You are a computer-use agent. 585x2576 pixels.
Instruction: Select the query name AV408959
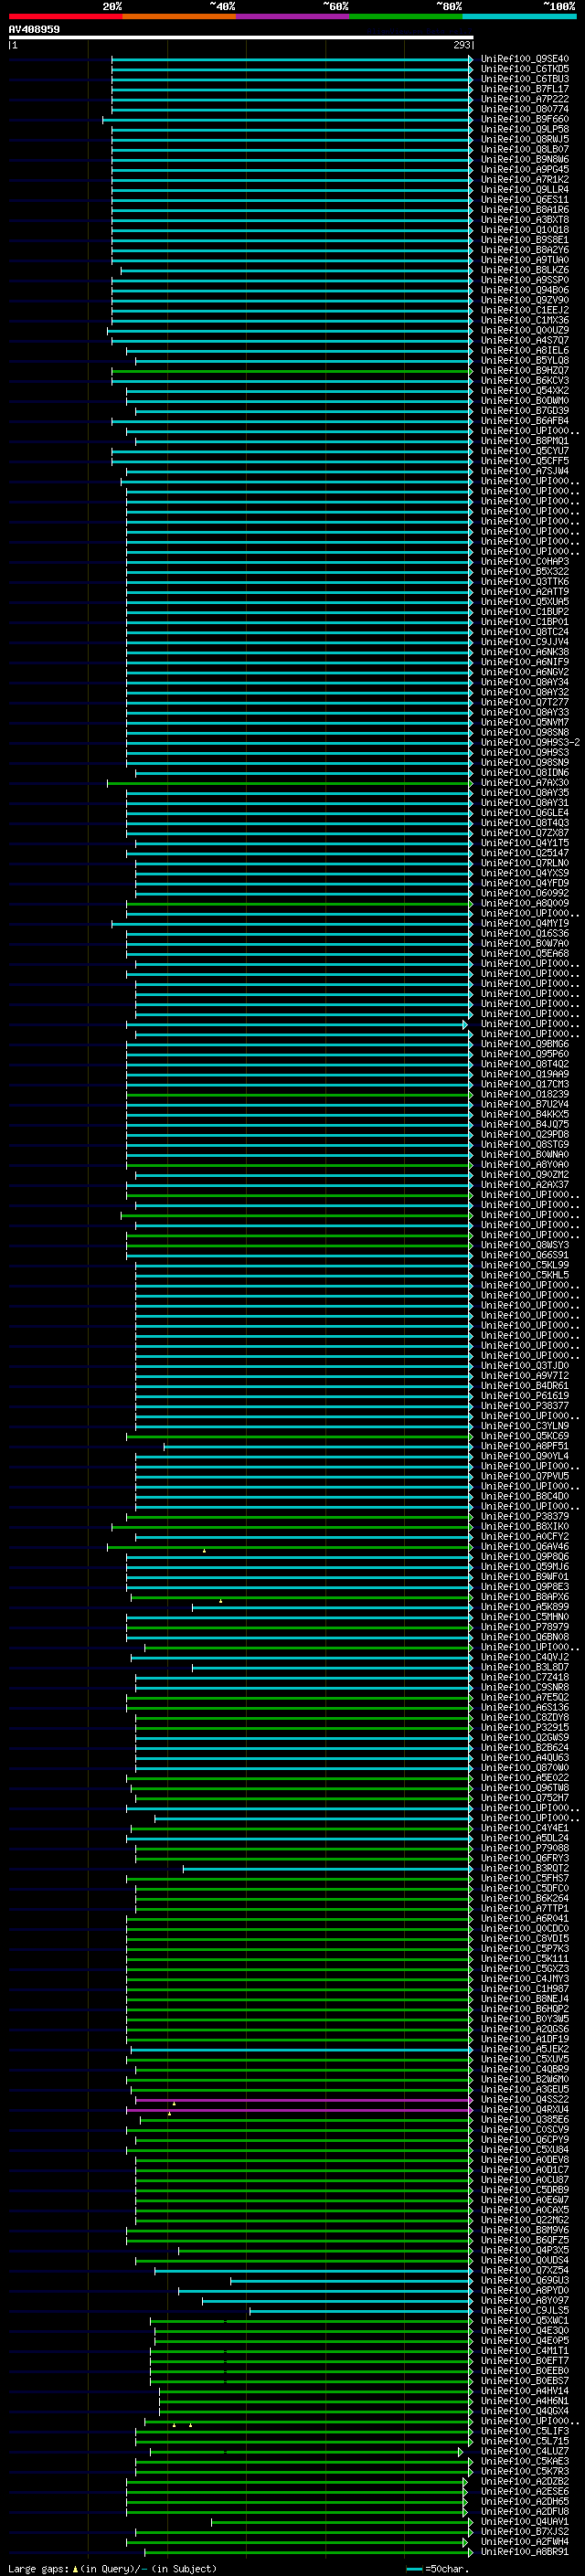tap(34, 29)
